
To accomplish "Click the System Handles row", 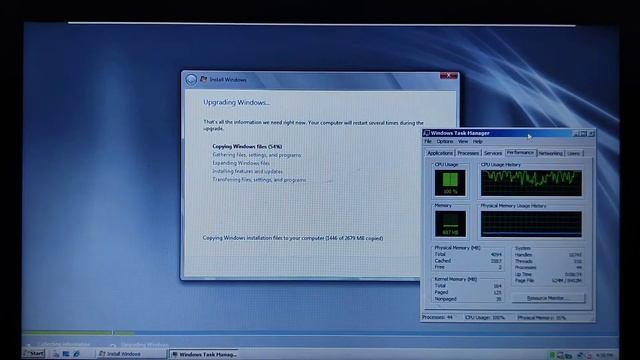I will 548,255.
